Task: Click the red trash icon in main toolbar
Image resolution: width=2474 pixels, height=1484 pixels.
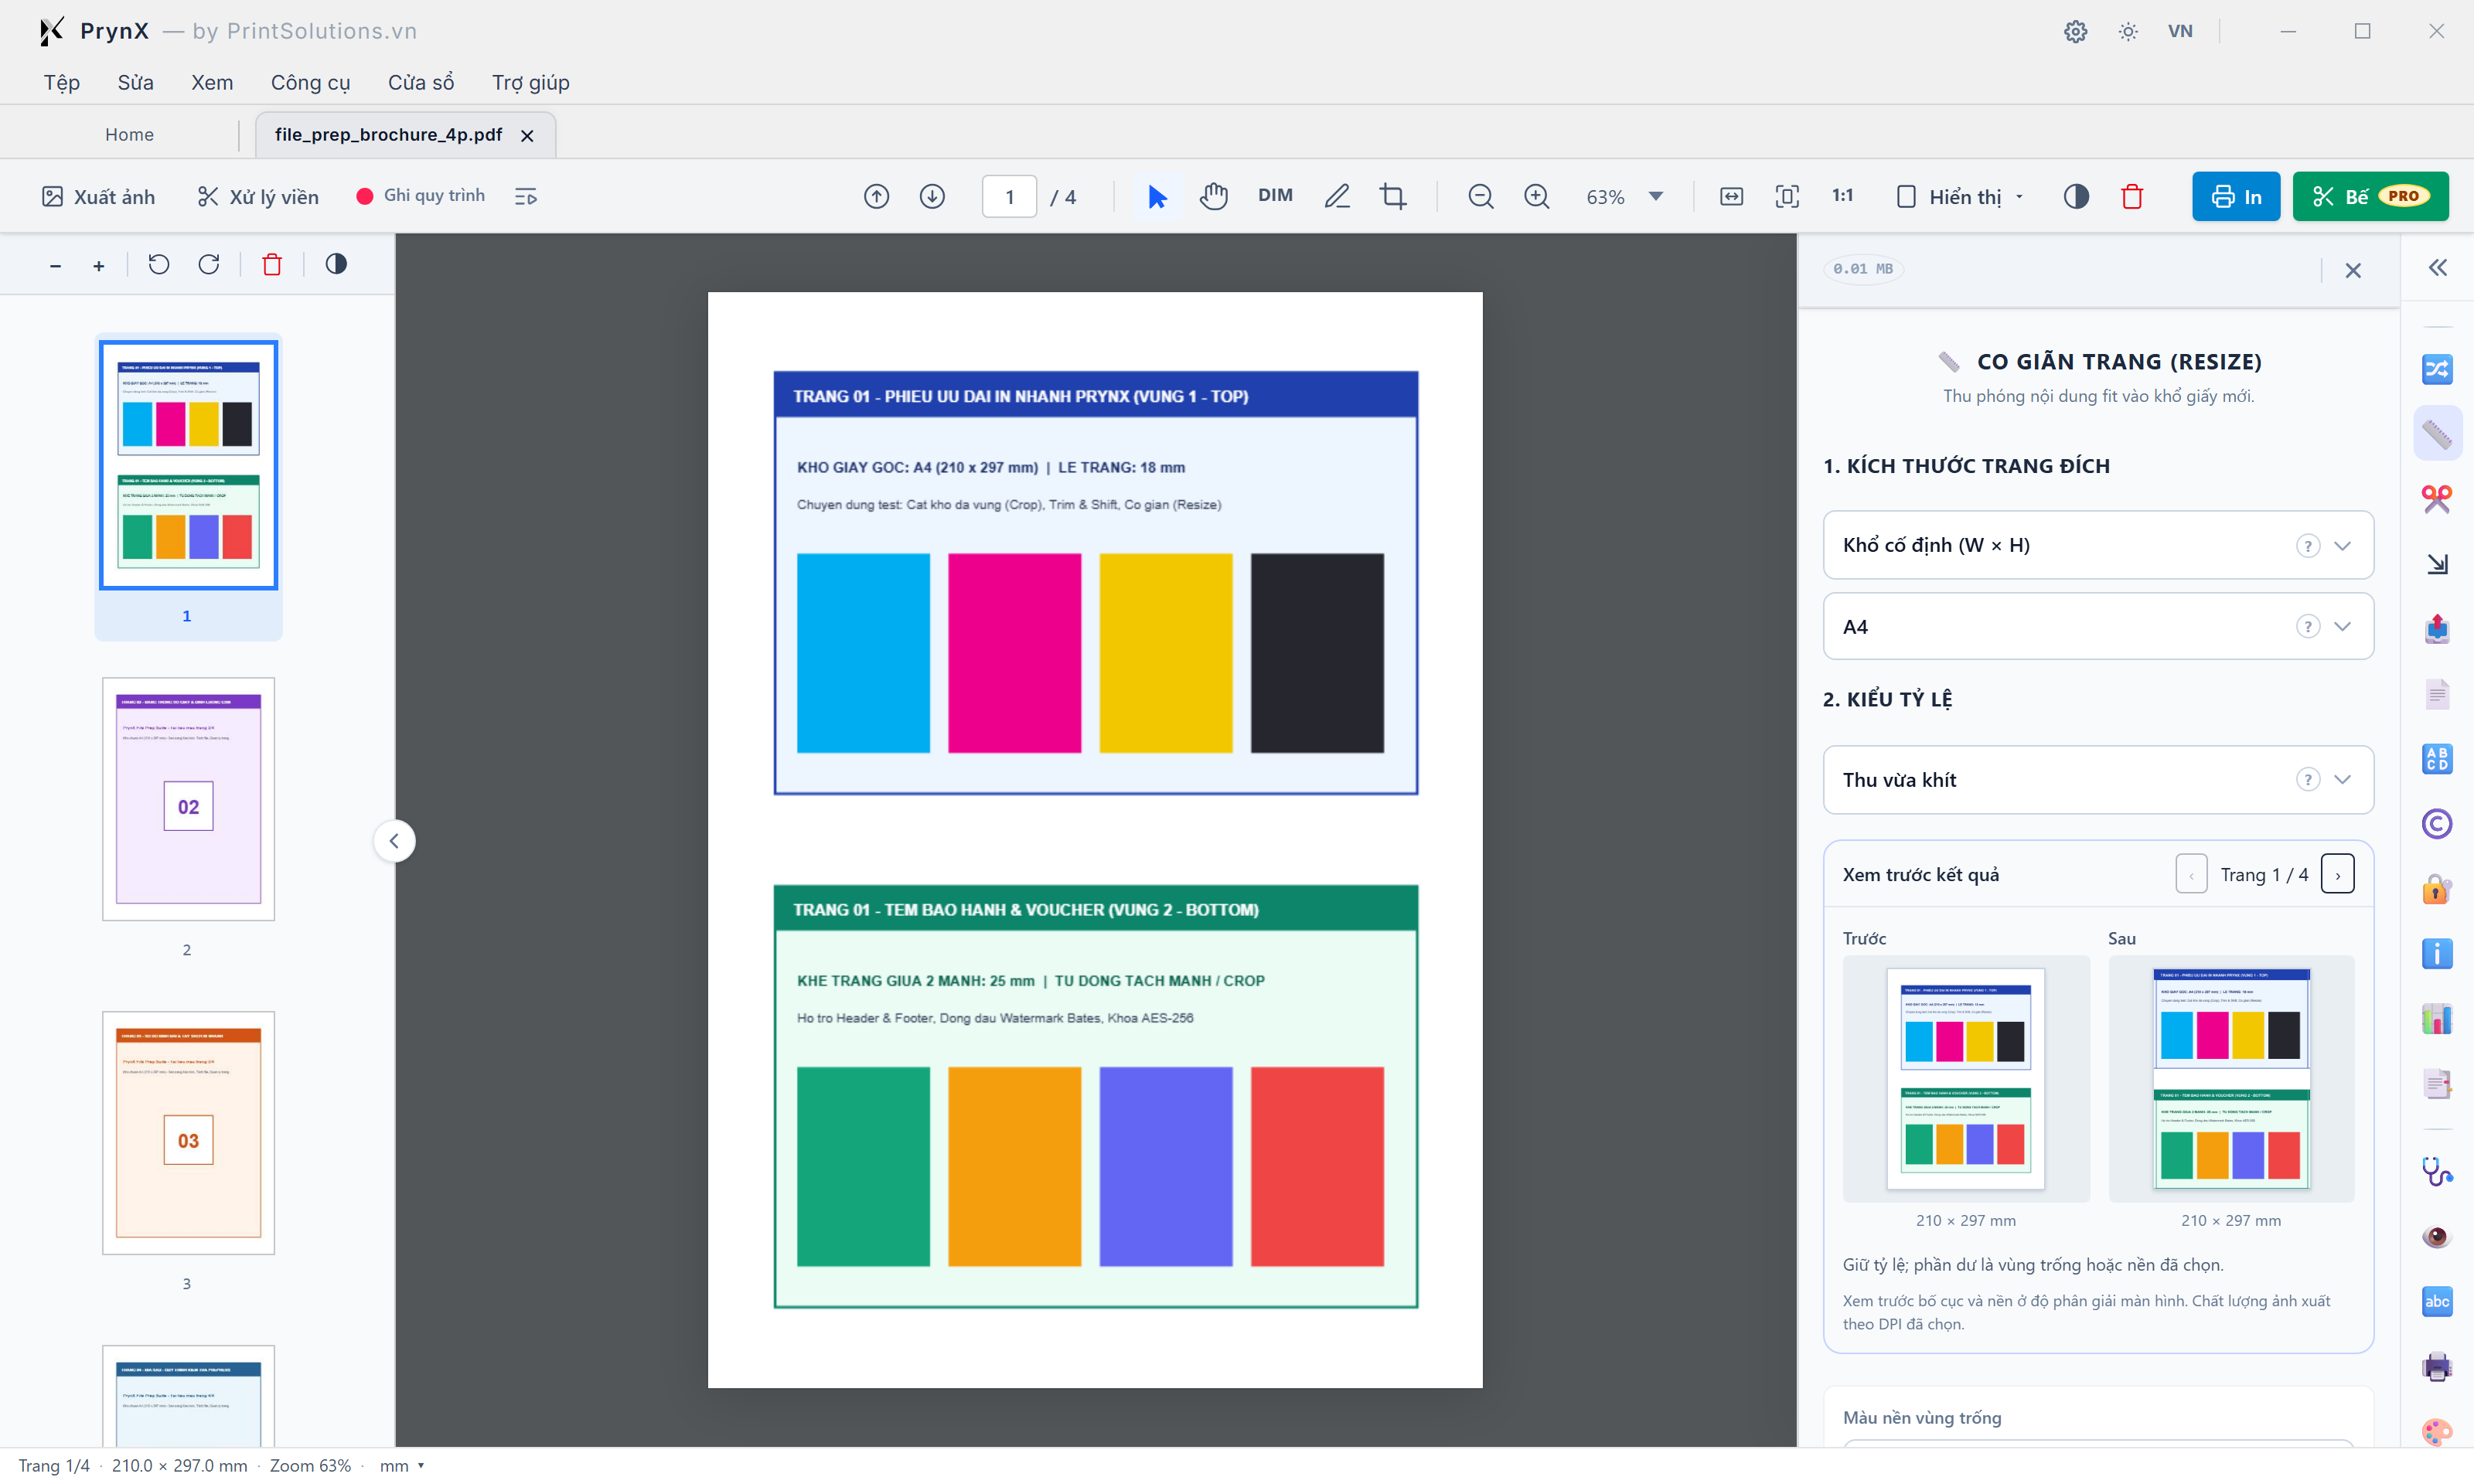Action: pyautogui.click(x=2132, y=197)
